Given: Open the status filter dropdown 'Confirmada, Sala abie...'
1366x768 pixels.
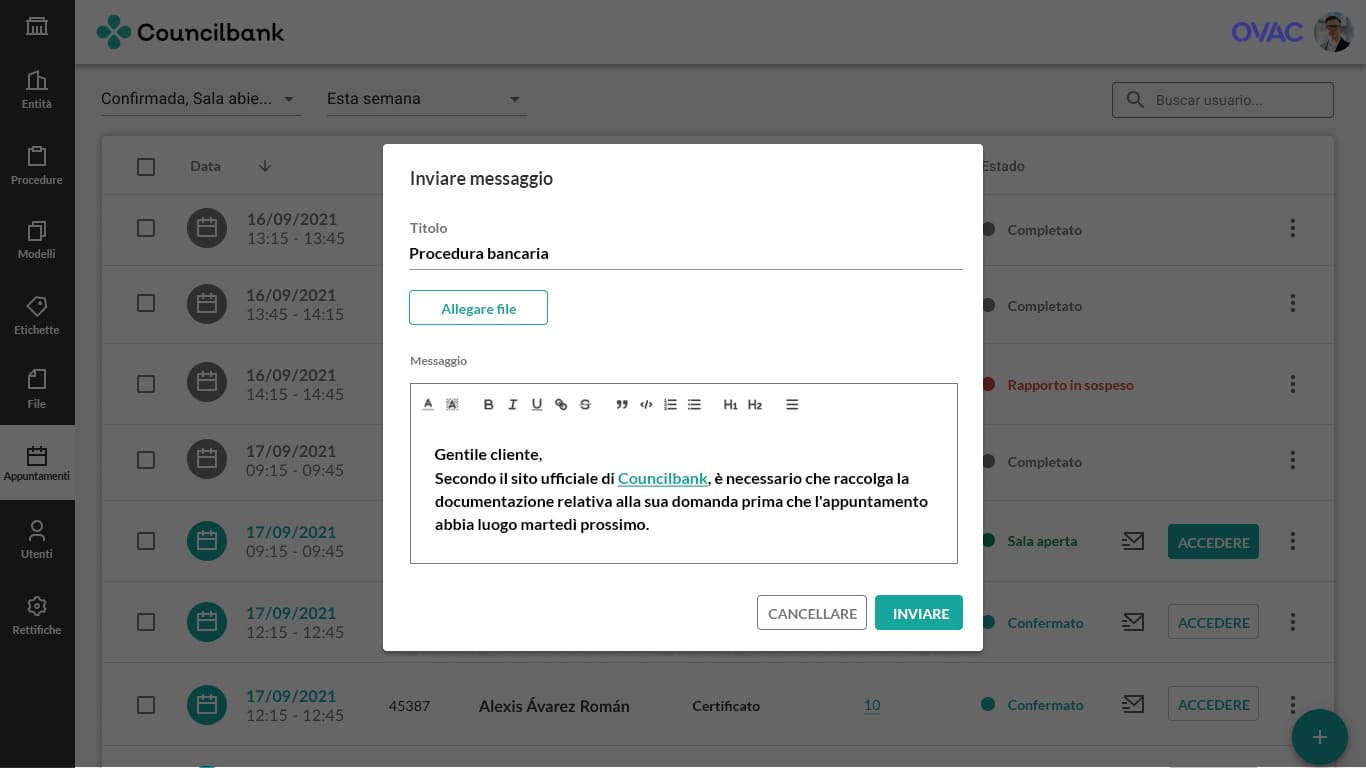Looking at the screenshot, I should (x=200, y=99).
